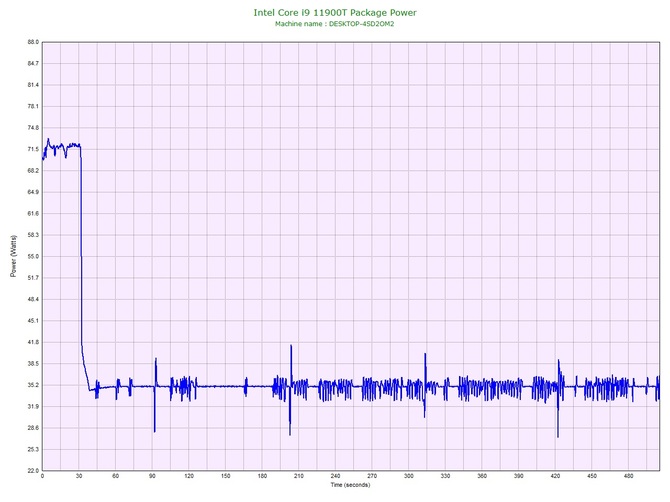This screenshot has width=670, height=502.
Task: Click the 480 x-axis time label
Action: click(629, 476)
